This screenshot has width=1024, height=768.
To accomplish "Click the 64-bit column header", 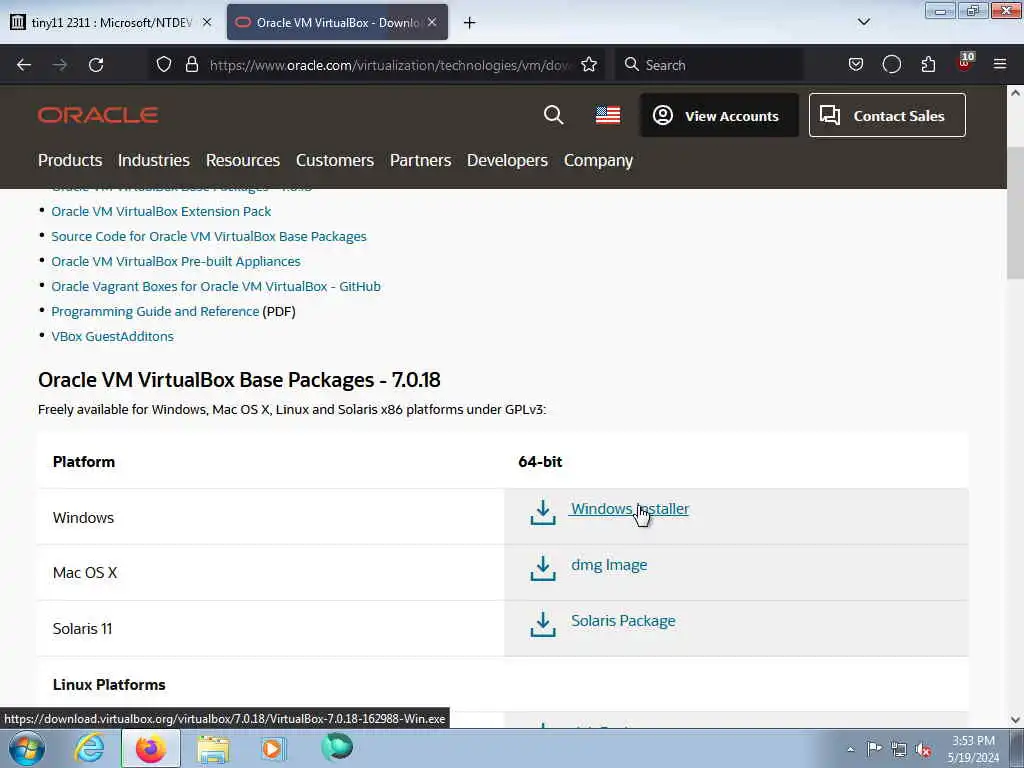I will pyautogui.click(x=540, y=462).
